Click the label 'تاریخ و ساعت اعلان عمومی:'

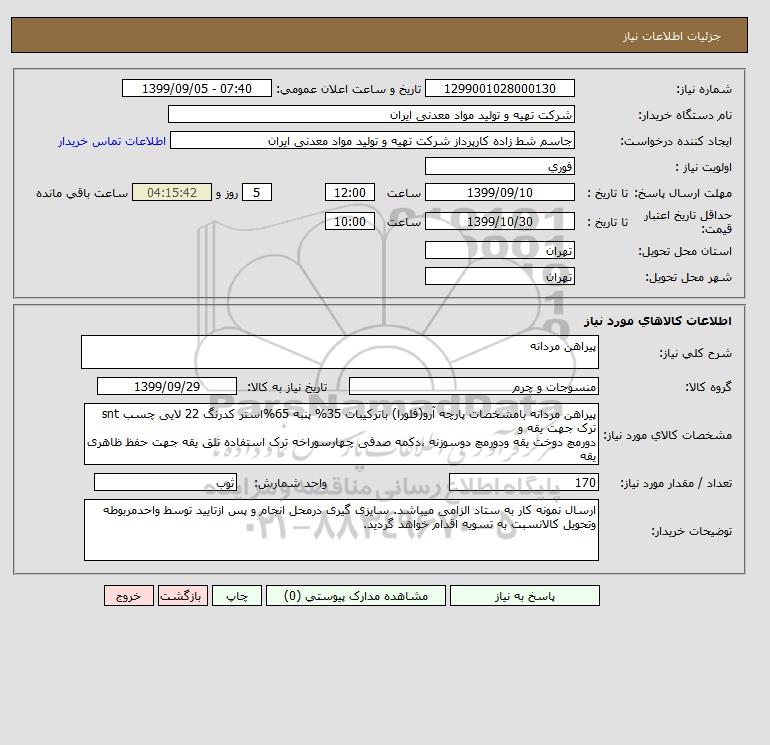click(x=349, y=89)
